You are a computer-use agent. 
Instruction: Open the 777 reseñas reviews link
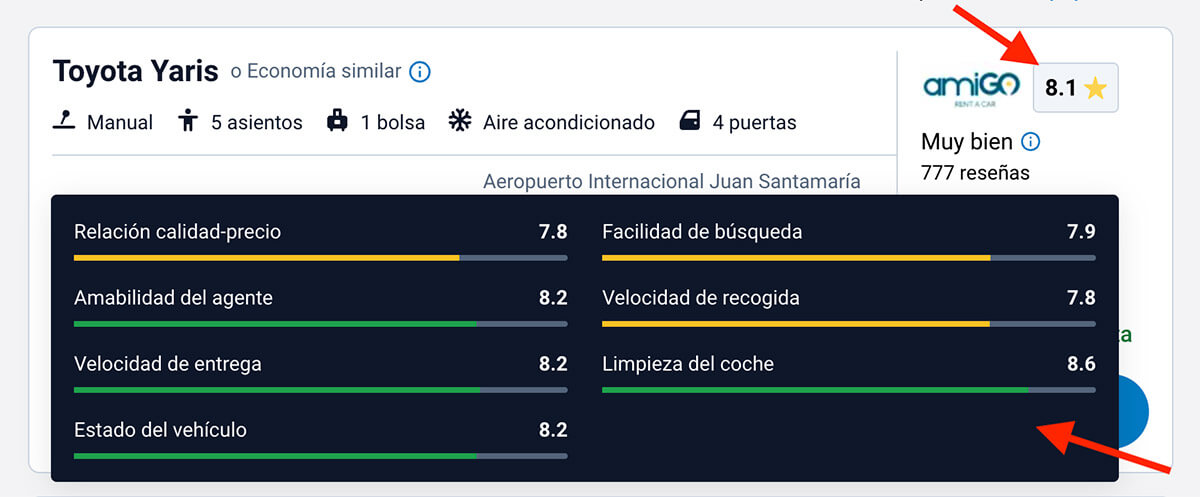[x=975, y=173]
